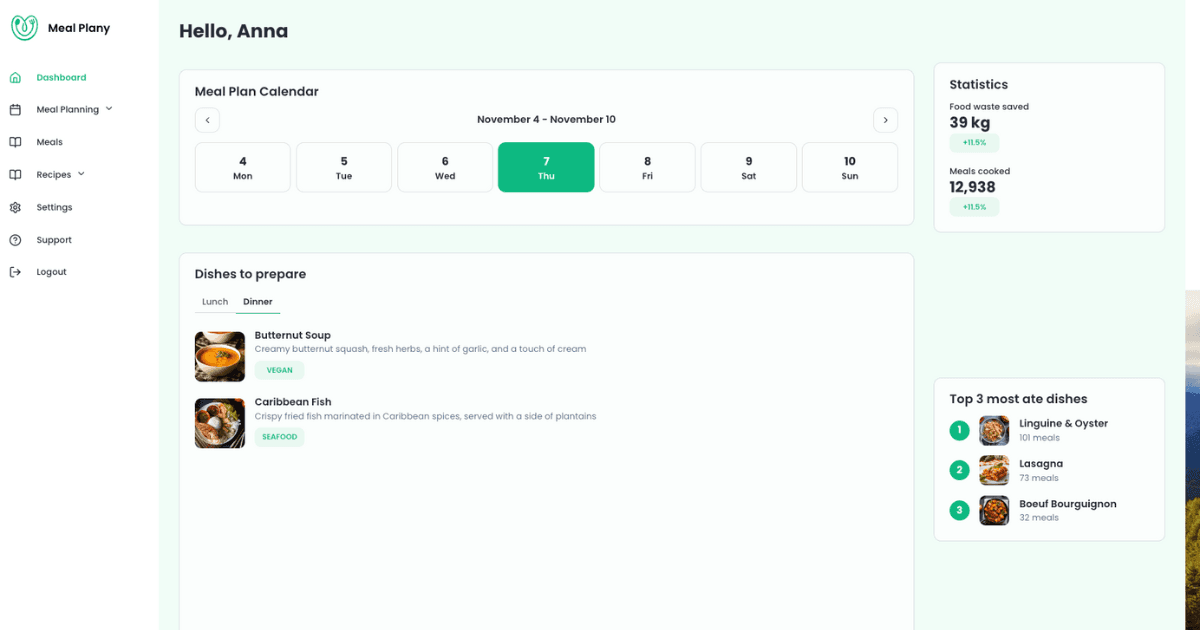Advance to the next week in calendar
Viewport: 1200px width, 630px height.
click(x=885, y=120)
